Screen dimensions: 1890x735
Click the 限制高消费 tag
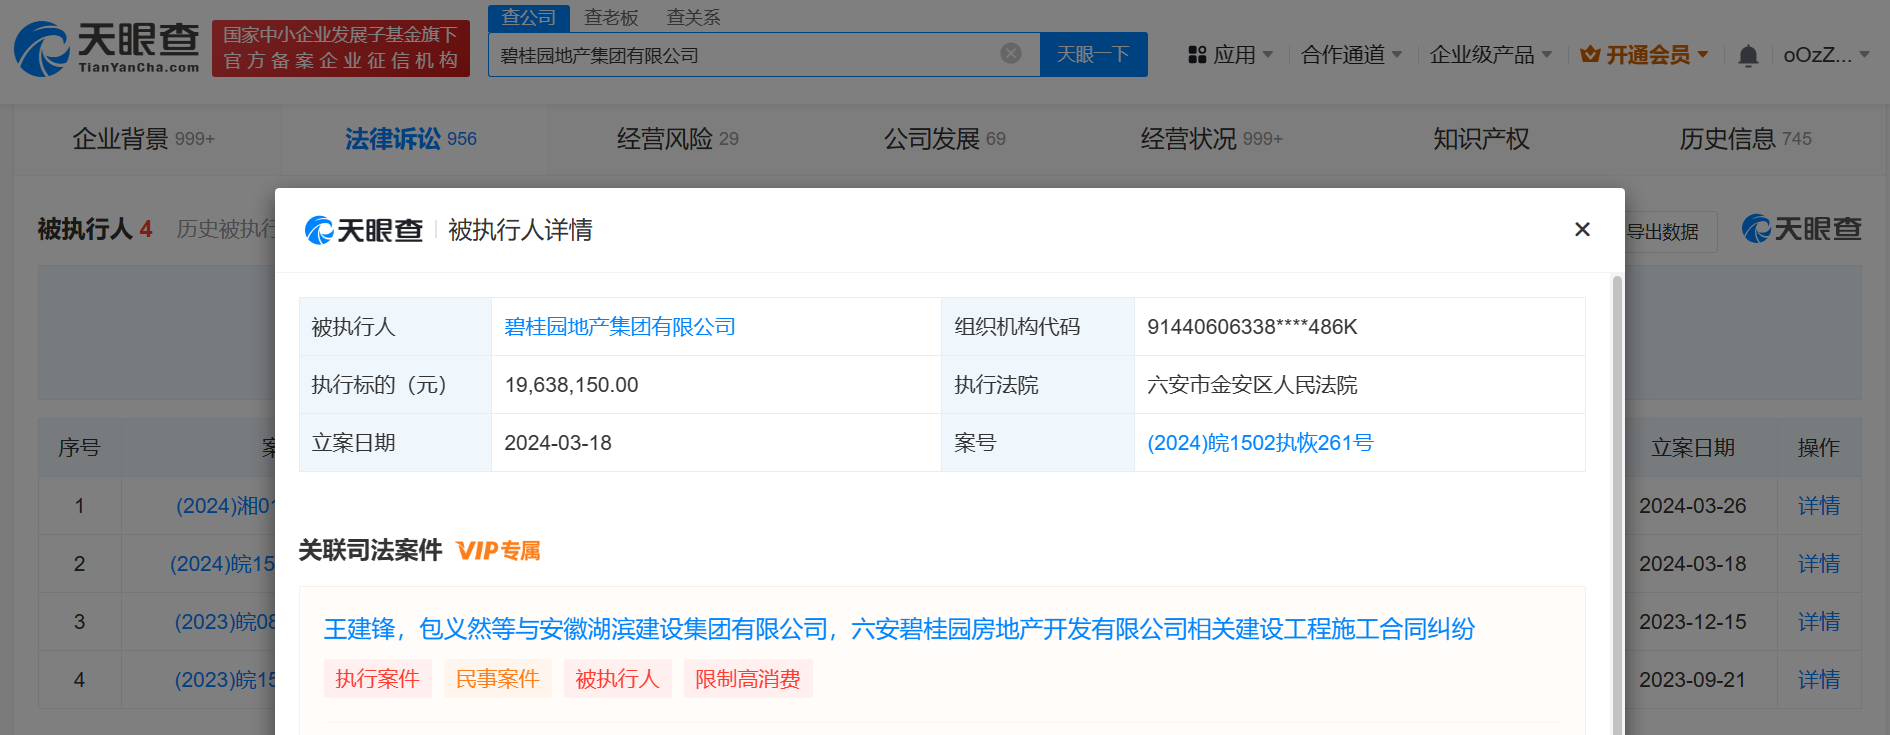(748, 679)
